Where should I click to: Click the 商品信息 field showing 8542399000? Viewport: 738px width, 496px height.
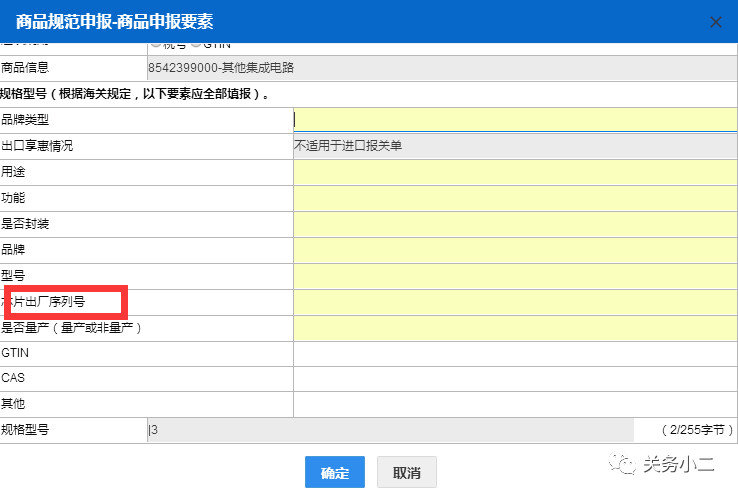click(x=440, y=68)
